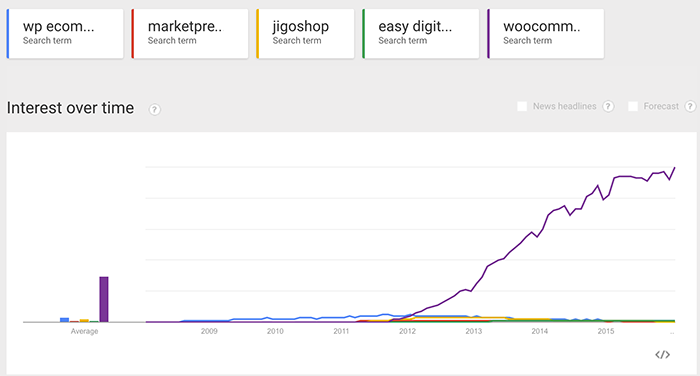This screenshot has height=376, width=700.
Task: Select the easy digit... search term card
Action: click(x=421, y=33)
